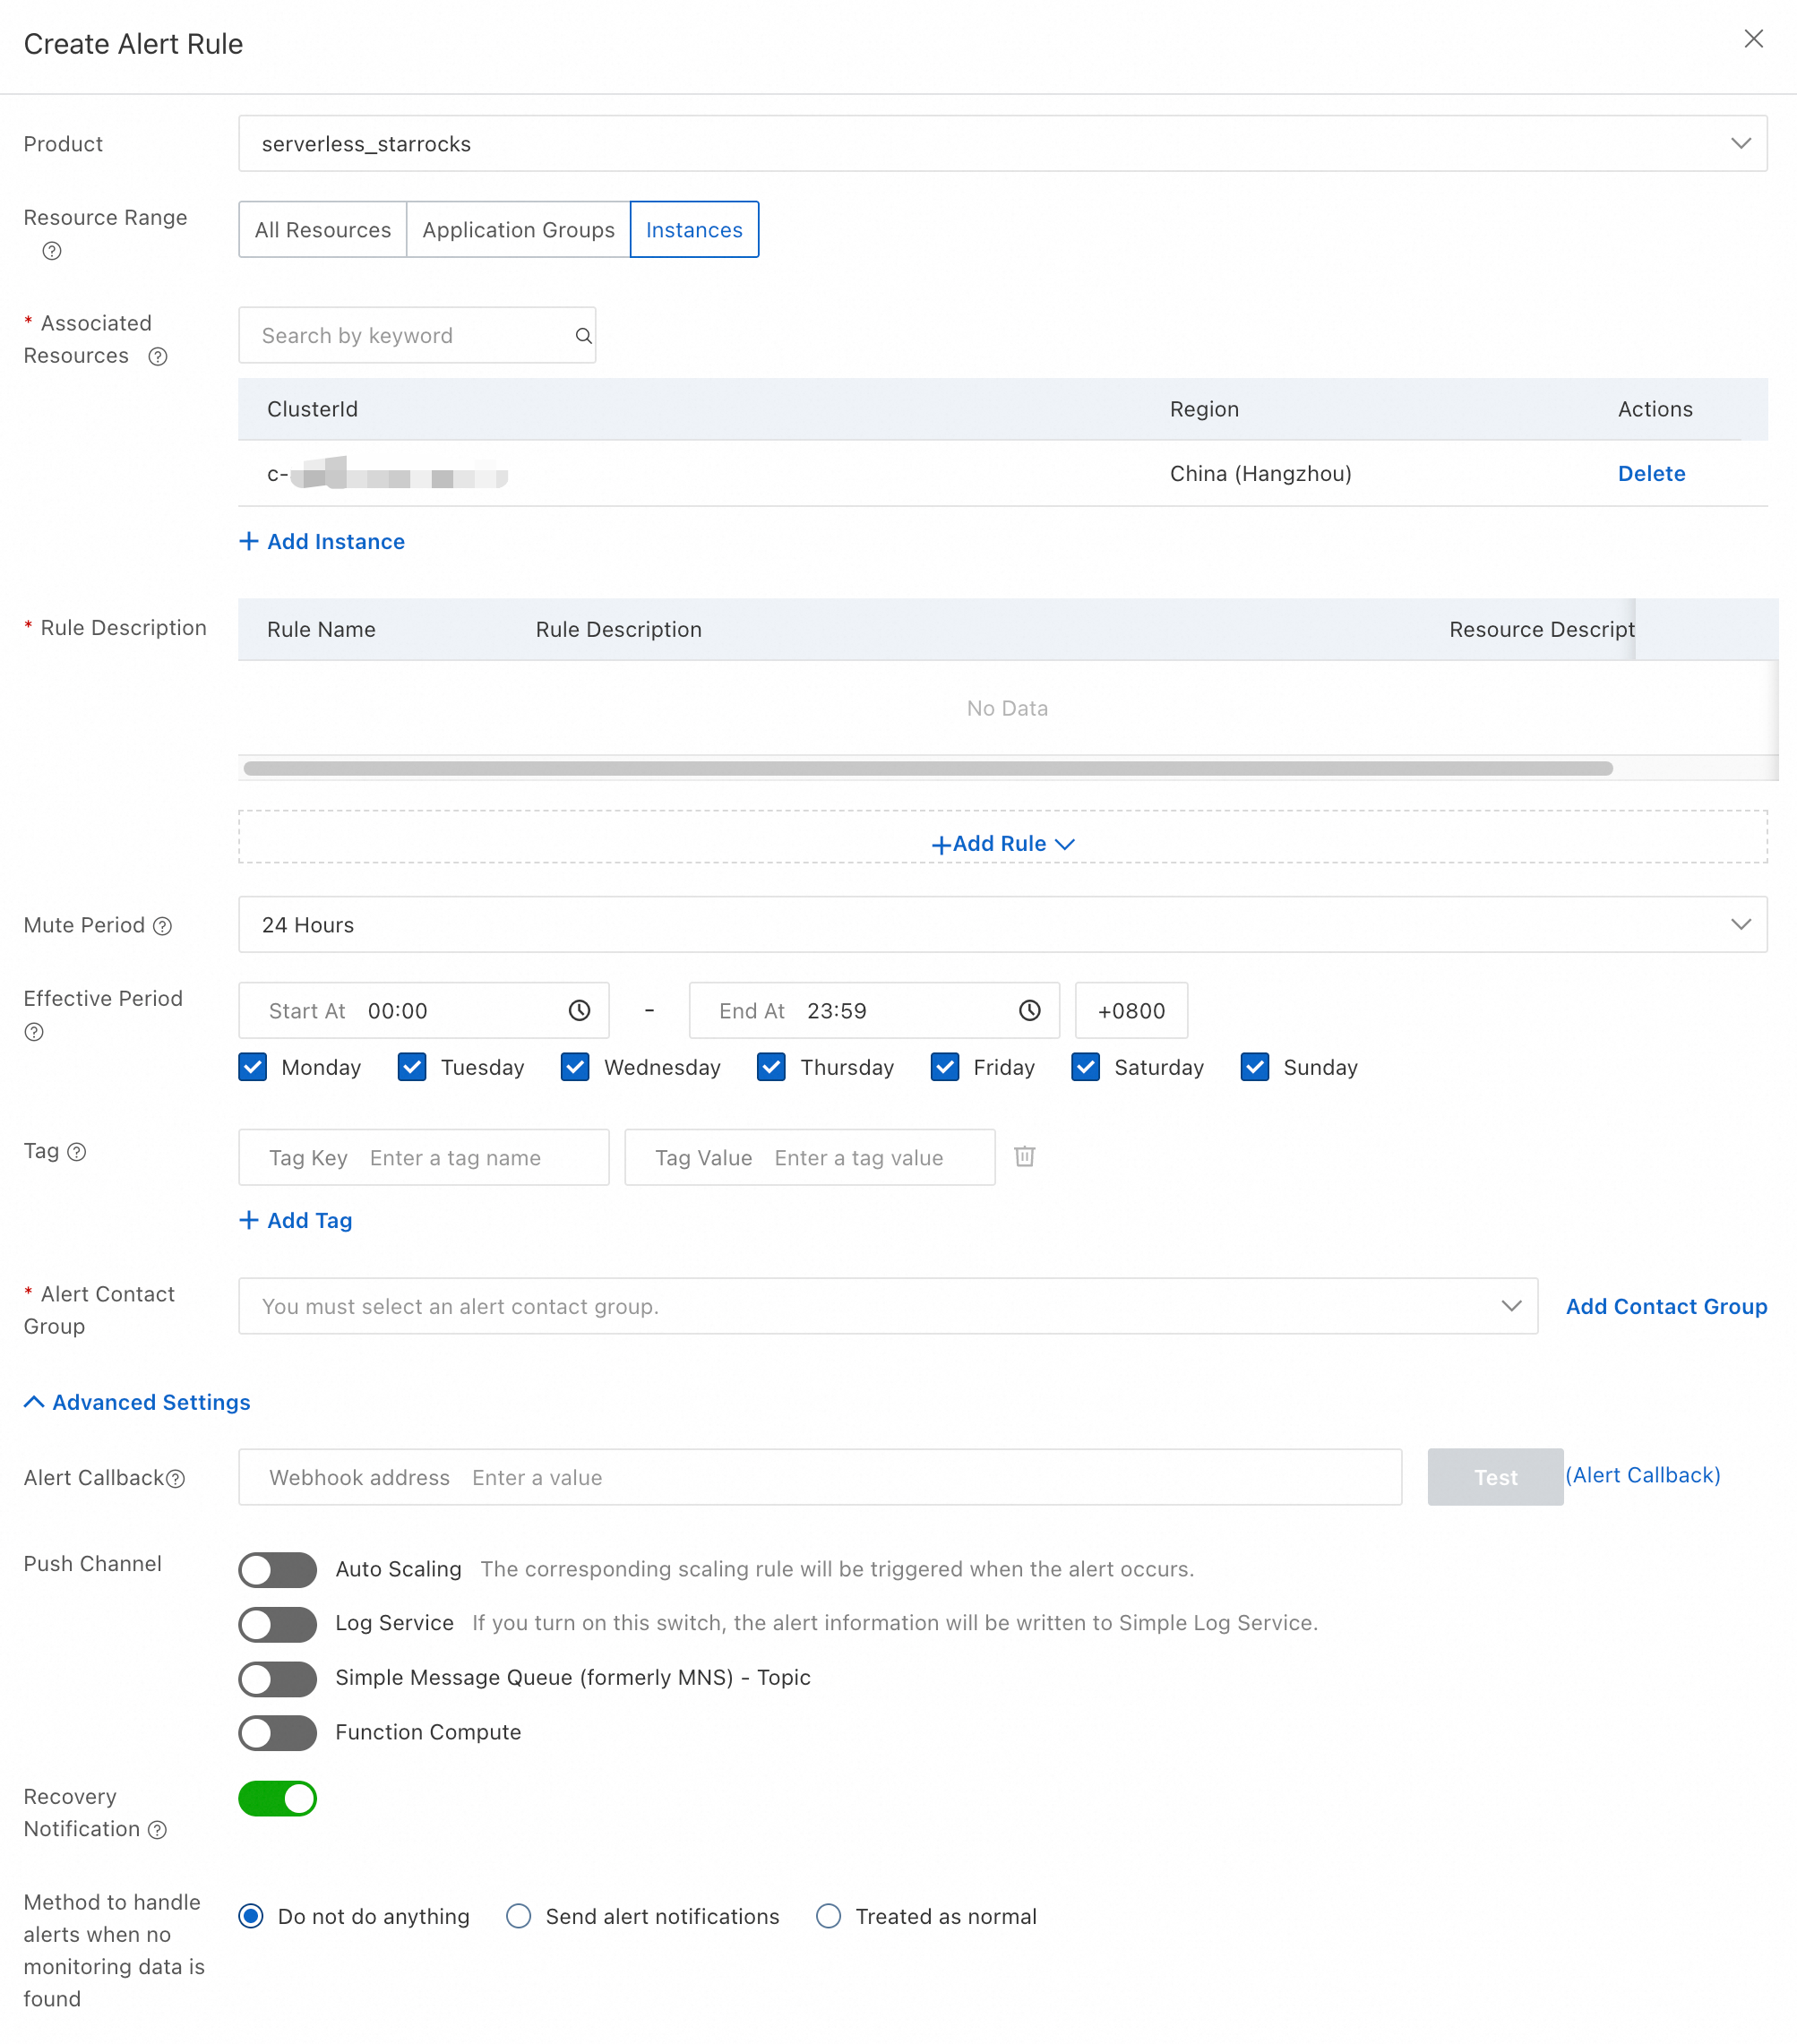Image resolution: width=1797 pixels, height=2044 pixels.
Task: Click the rule table horizontal scrollbar
Action: 928,769
